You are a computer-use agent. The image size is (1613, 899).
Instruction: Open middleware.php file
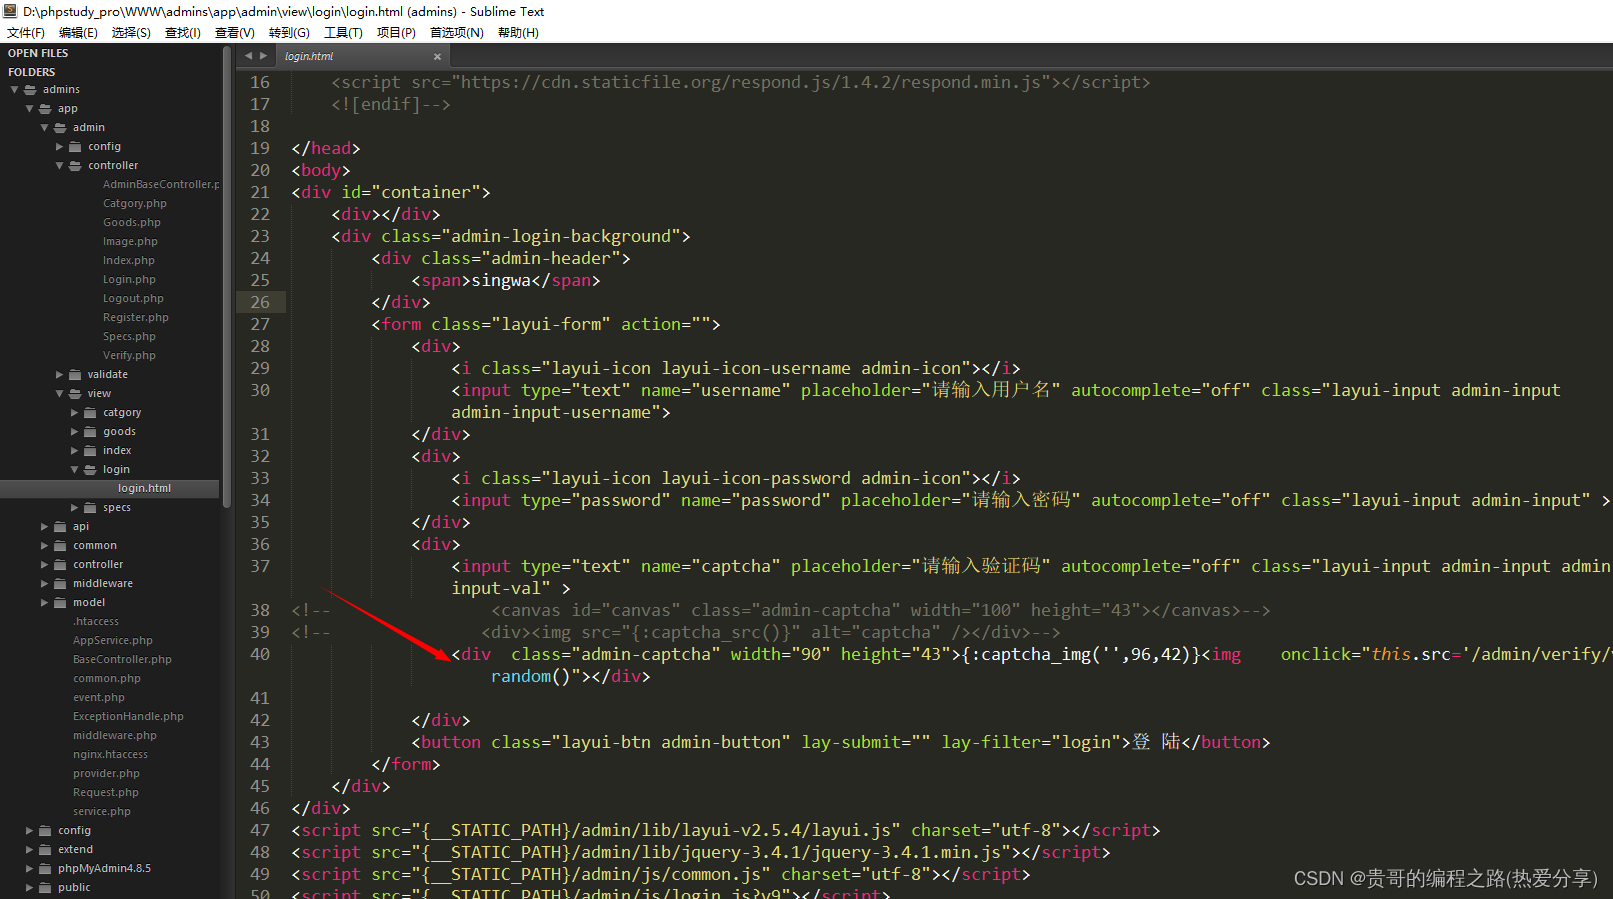[x=115, y=735]
